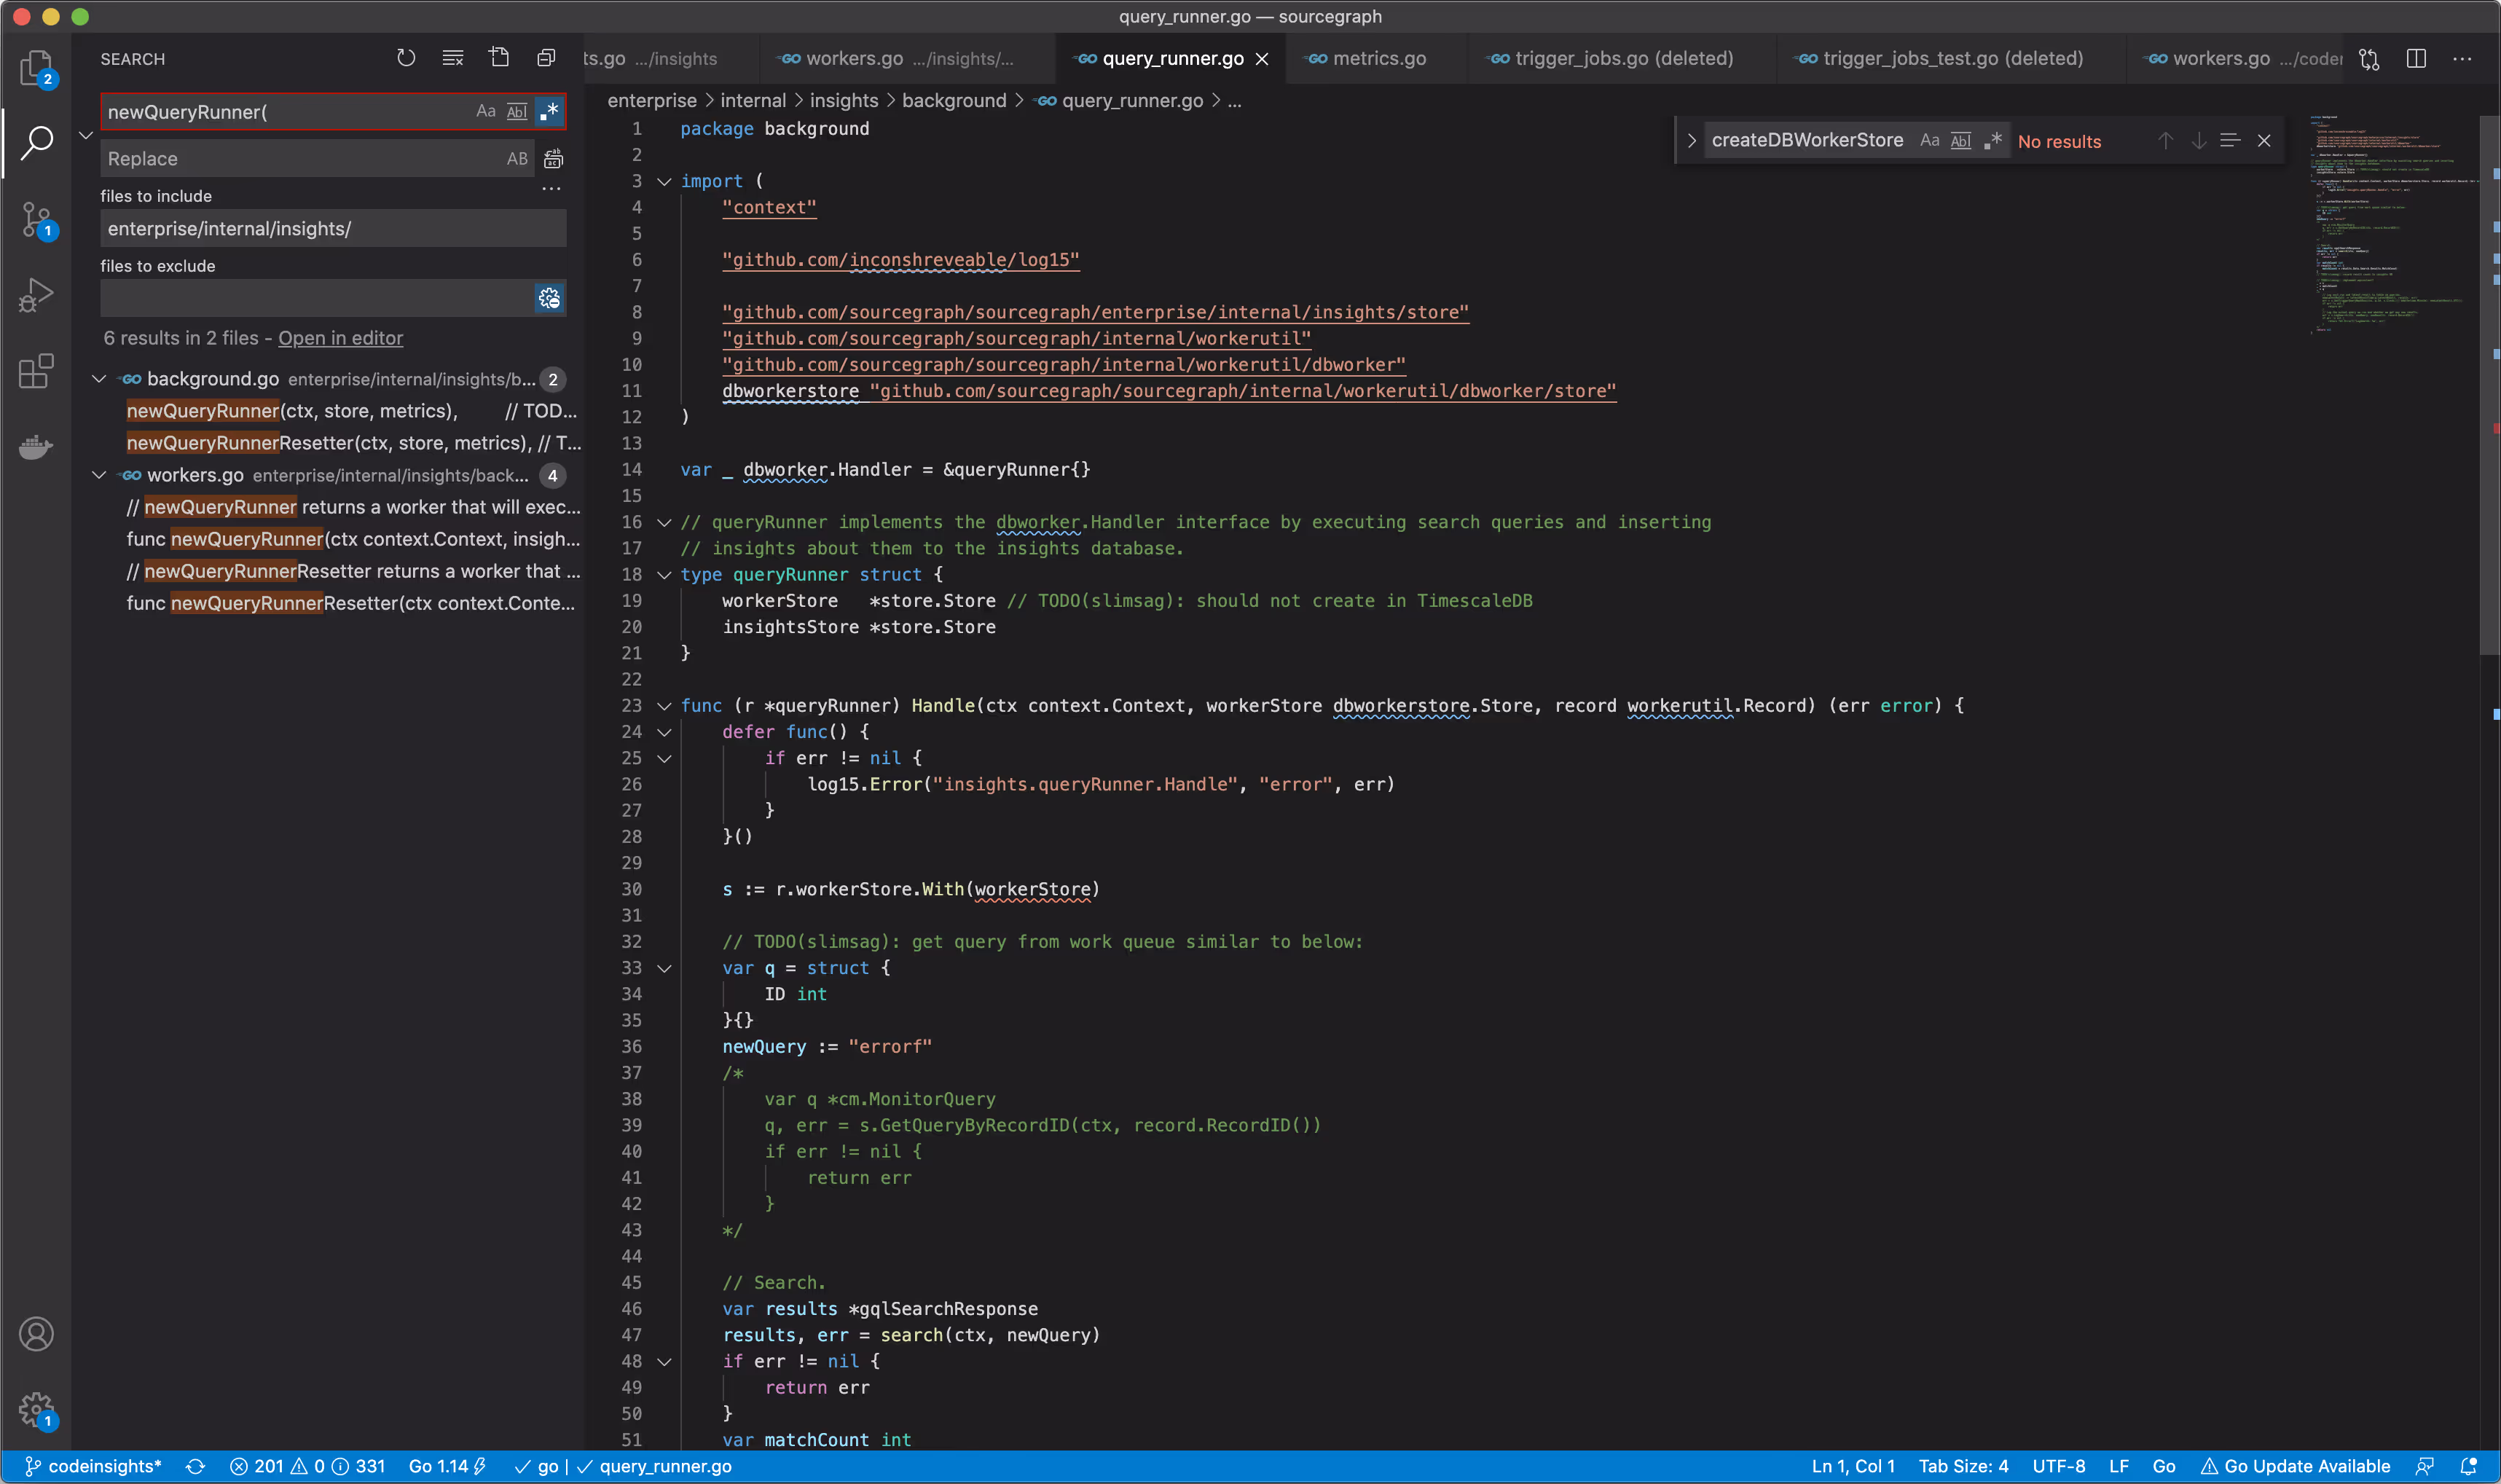Open trigger_jobs.go (deleted) tab
Screen dimensions: 2501x1484
pos(1622,59)
